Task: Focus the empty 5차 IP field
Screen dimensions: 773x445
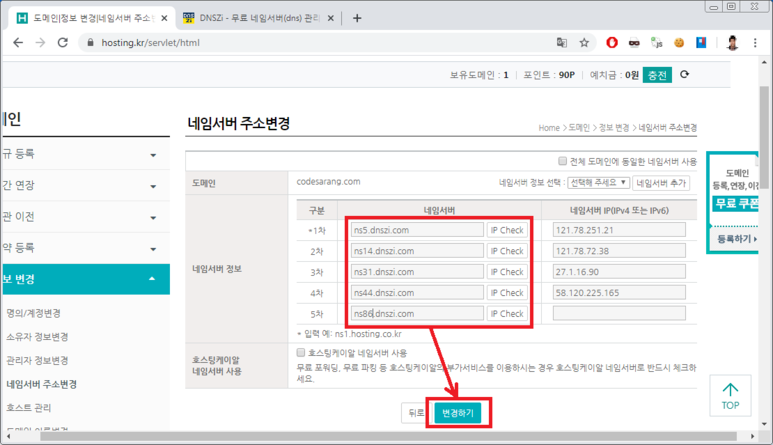Action: (619, 313)
